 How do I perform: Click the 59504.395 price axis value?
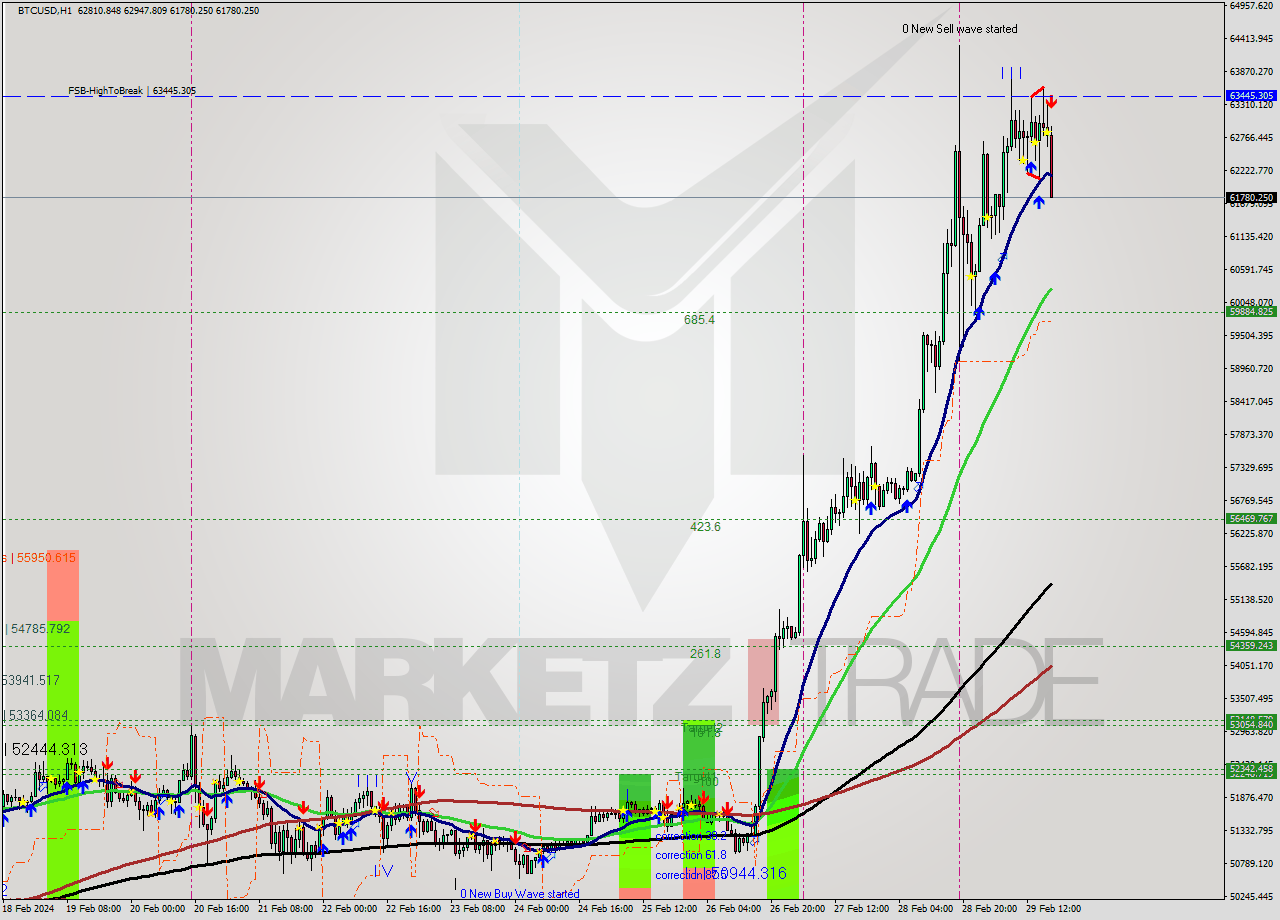pyautogui.click(x=1251, y=336)
